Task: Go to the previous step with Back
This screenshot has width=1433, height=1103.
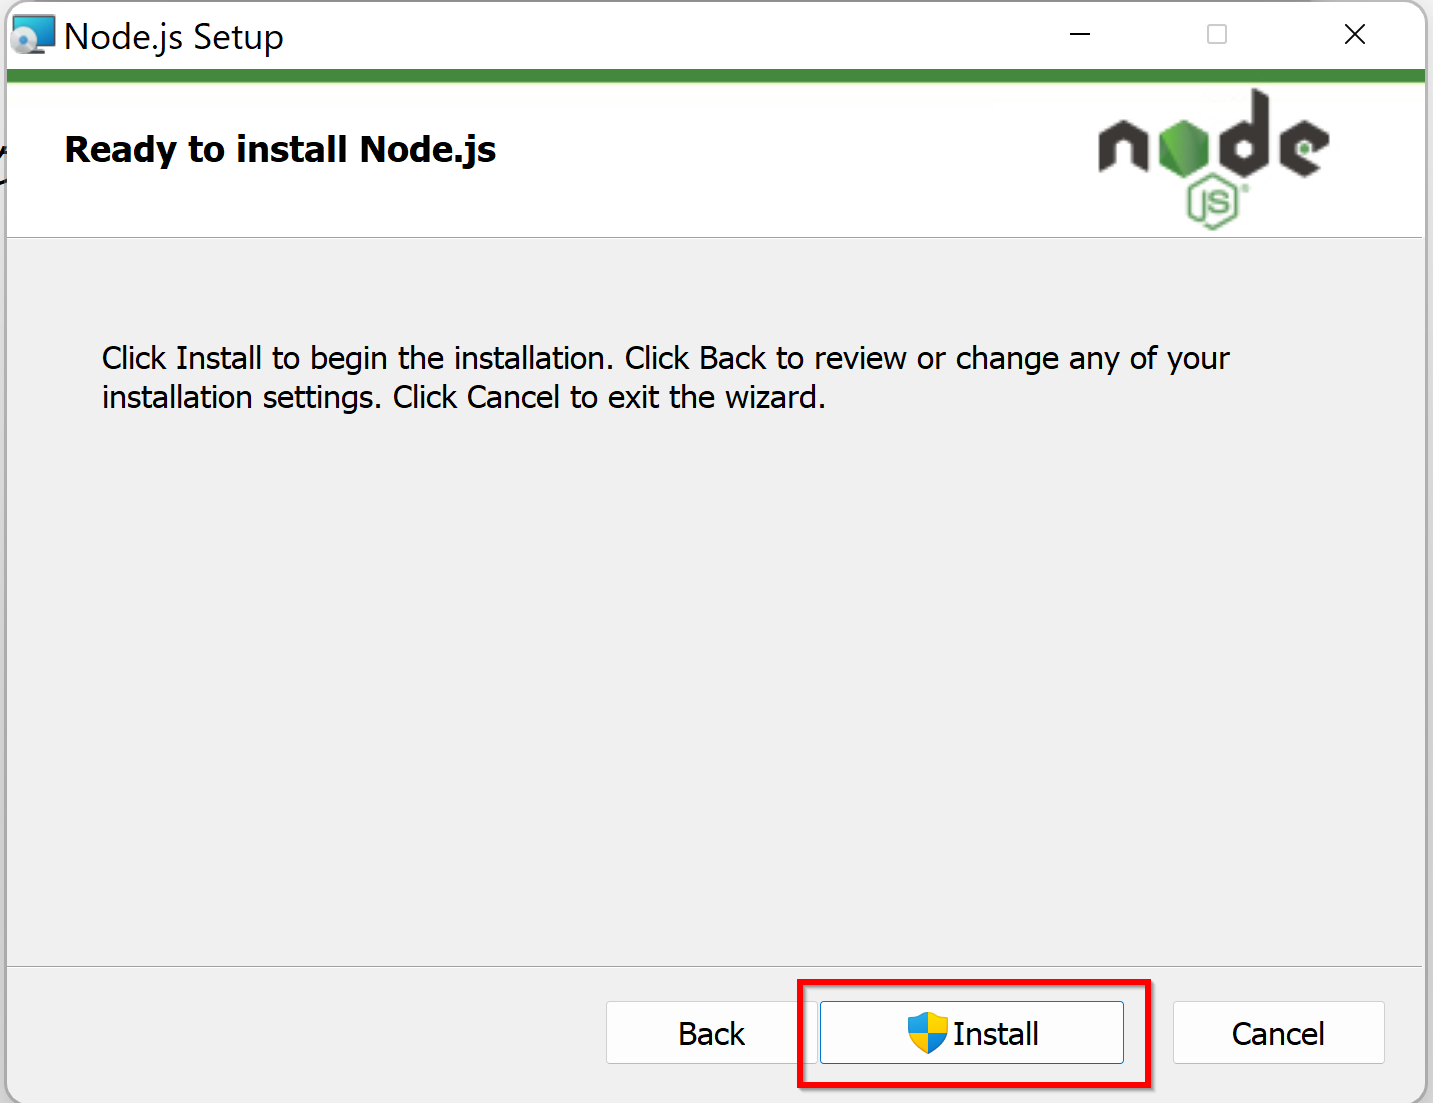Action: point(711,1032)
